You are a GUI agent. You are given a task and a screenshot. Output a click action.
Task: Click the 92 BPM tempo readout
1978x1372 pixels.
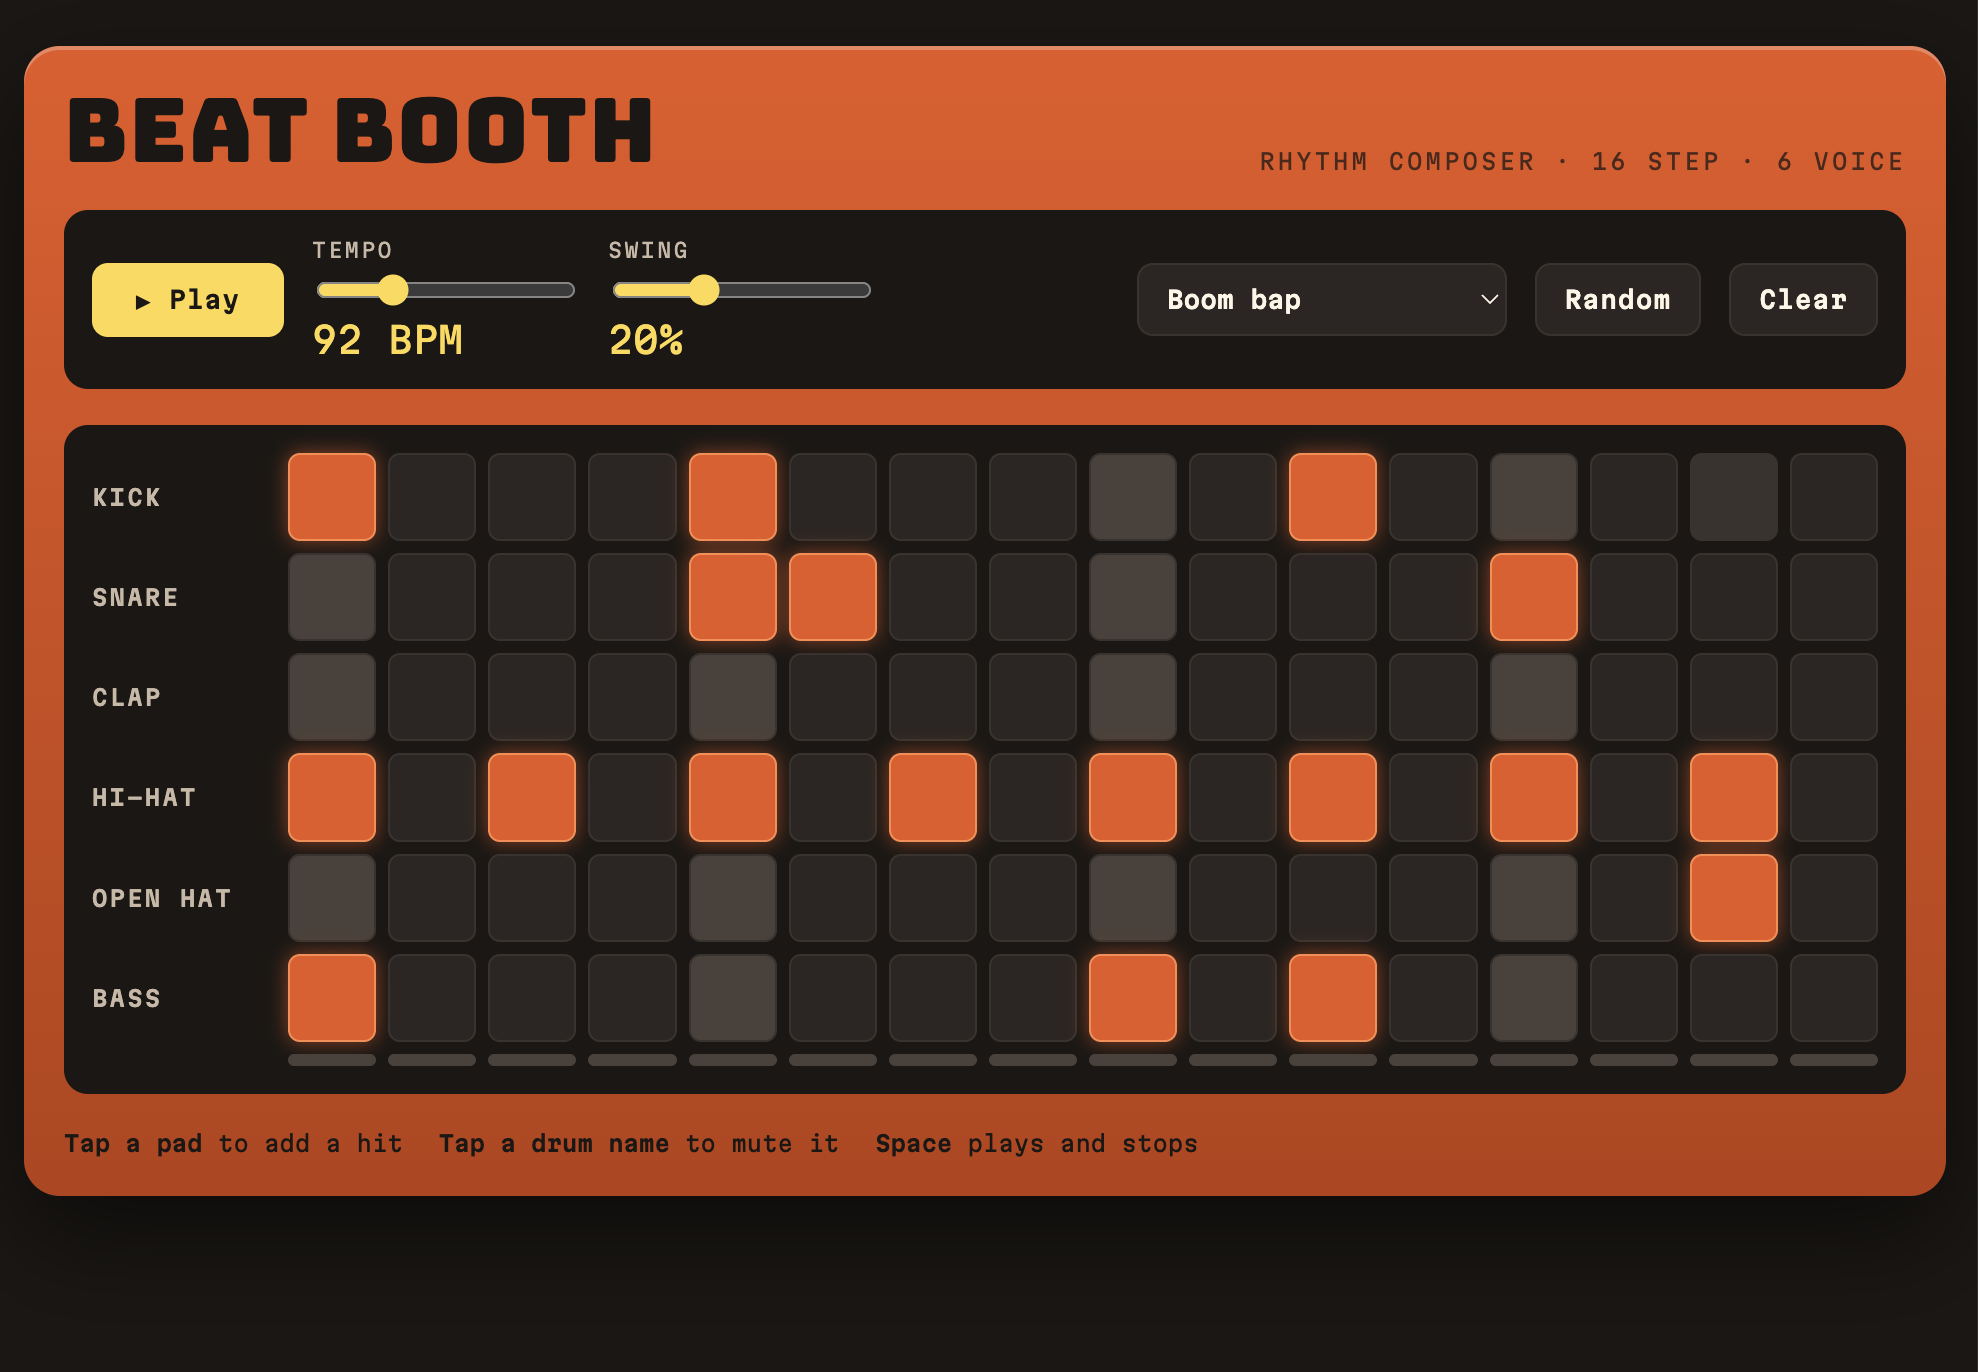pos(388,340)
